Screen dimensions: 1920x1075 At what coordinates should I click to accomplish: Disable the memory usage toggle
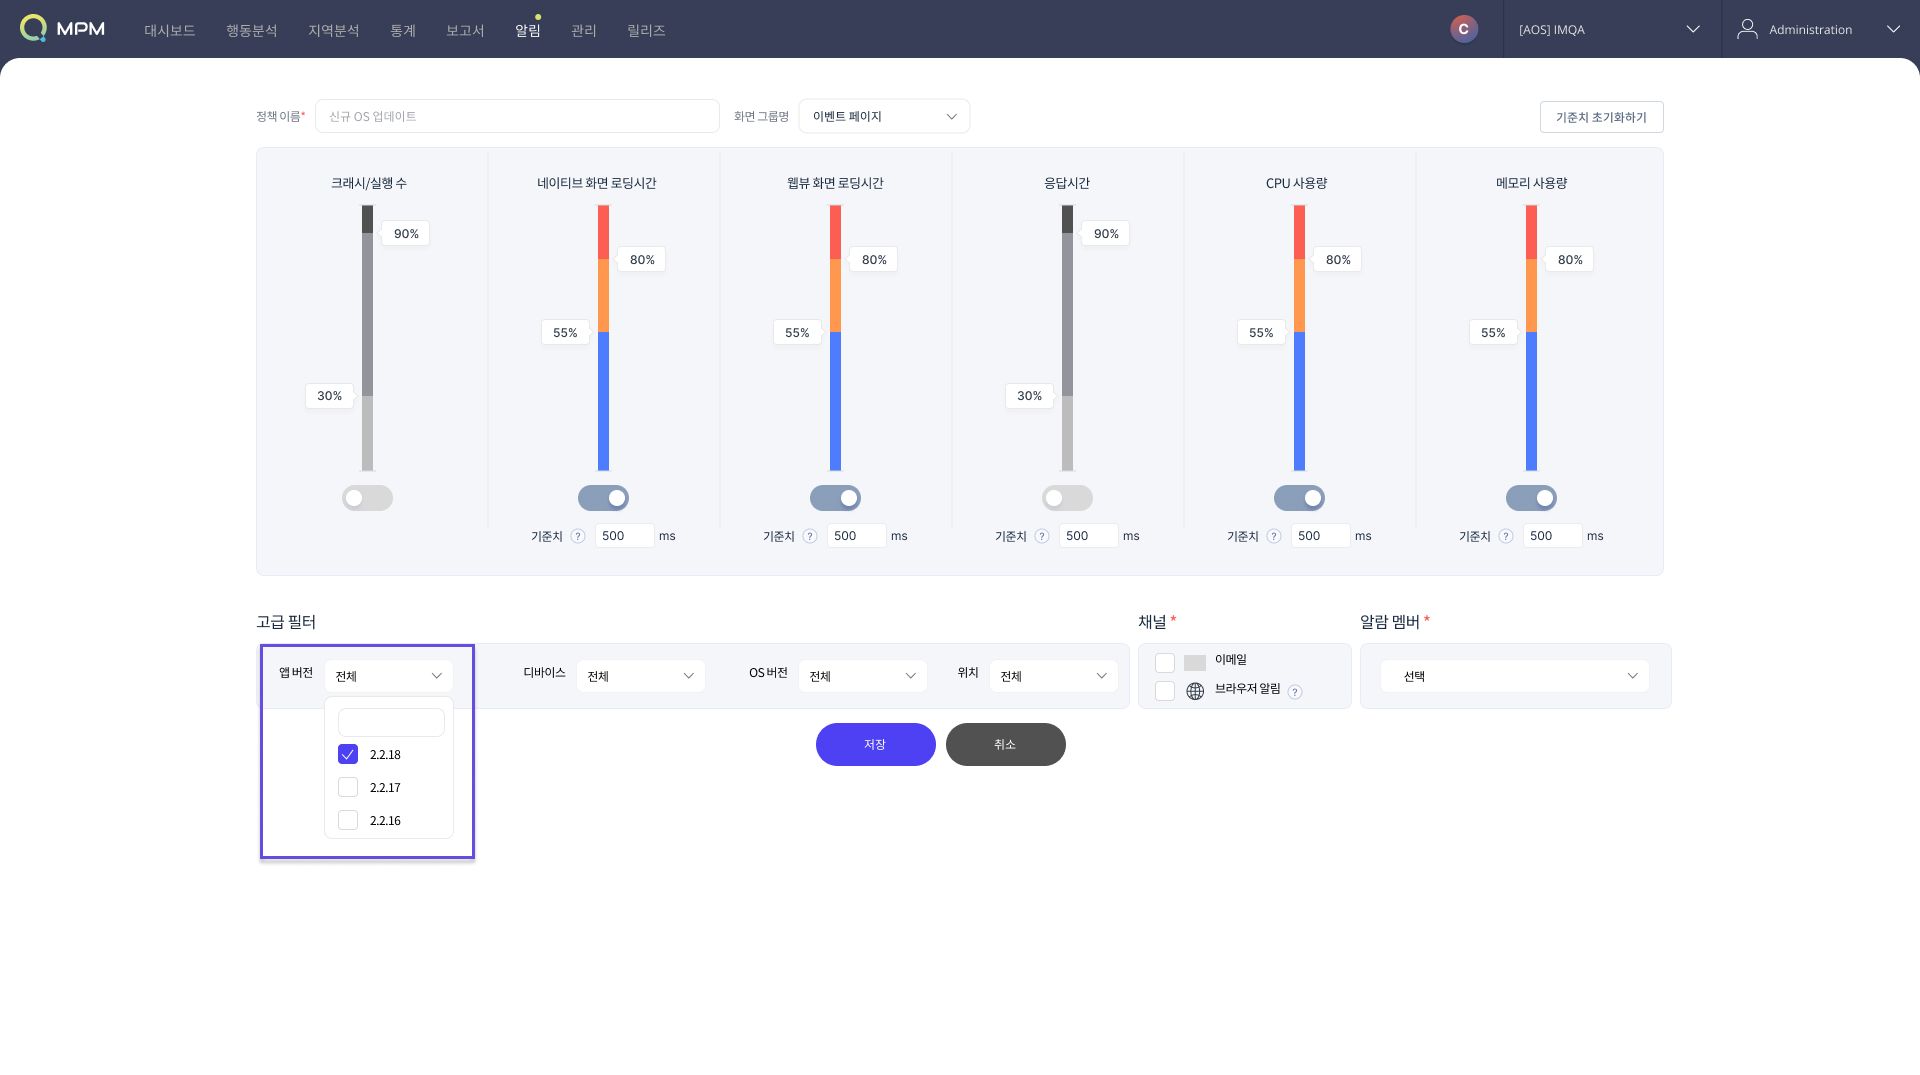(1531, 498)
